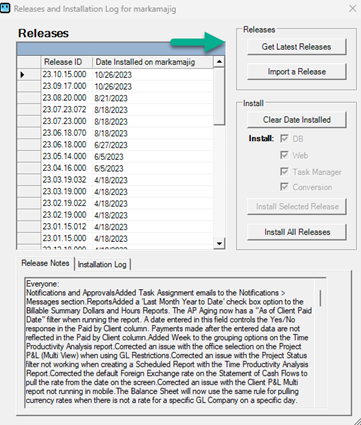Click 10/26/2023 date for release 23.09.17.000
Image resolution: width=361 pixels, height=425 pixels.
[x=153, y=86]
